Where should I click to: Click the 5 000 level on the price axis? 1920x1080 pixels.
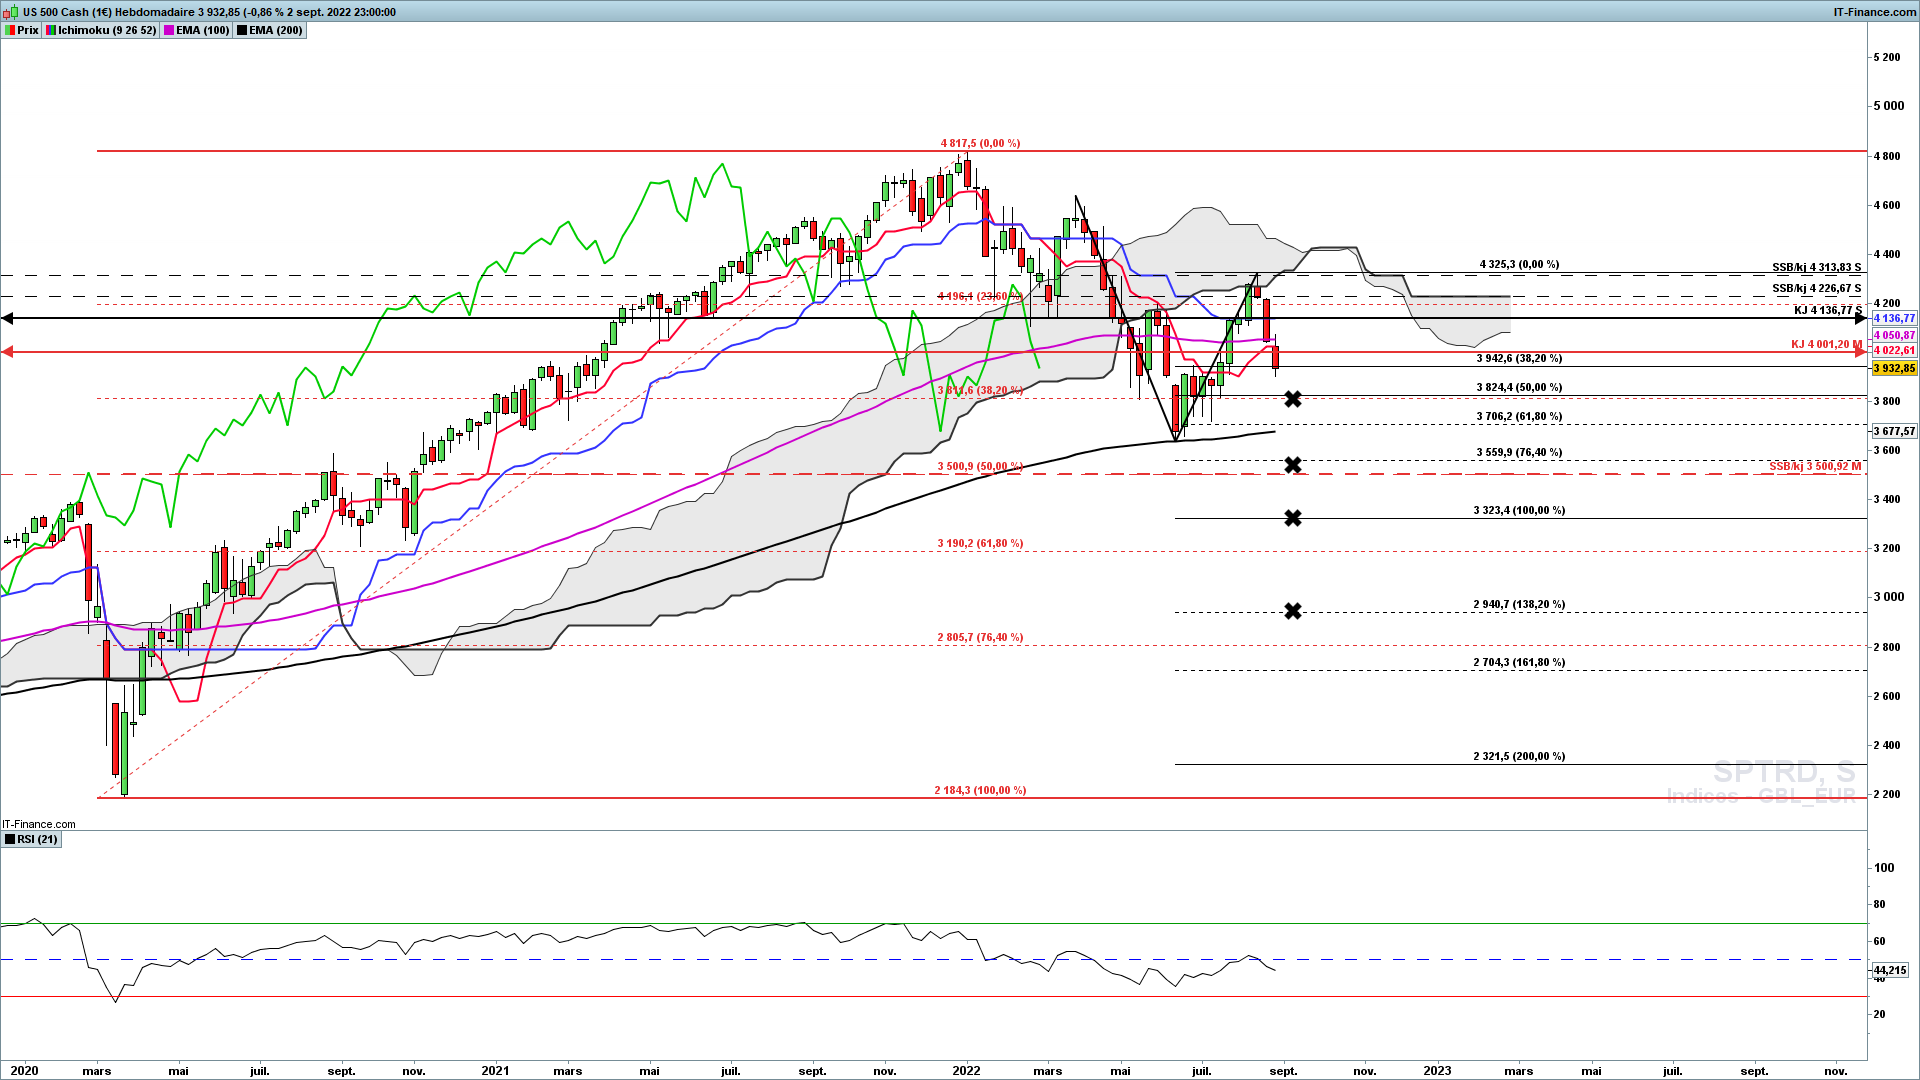click(x=1889, y=106)
